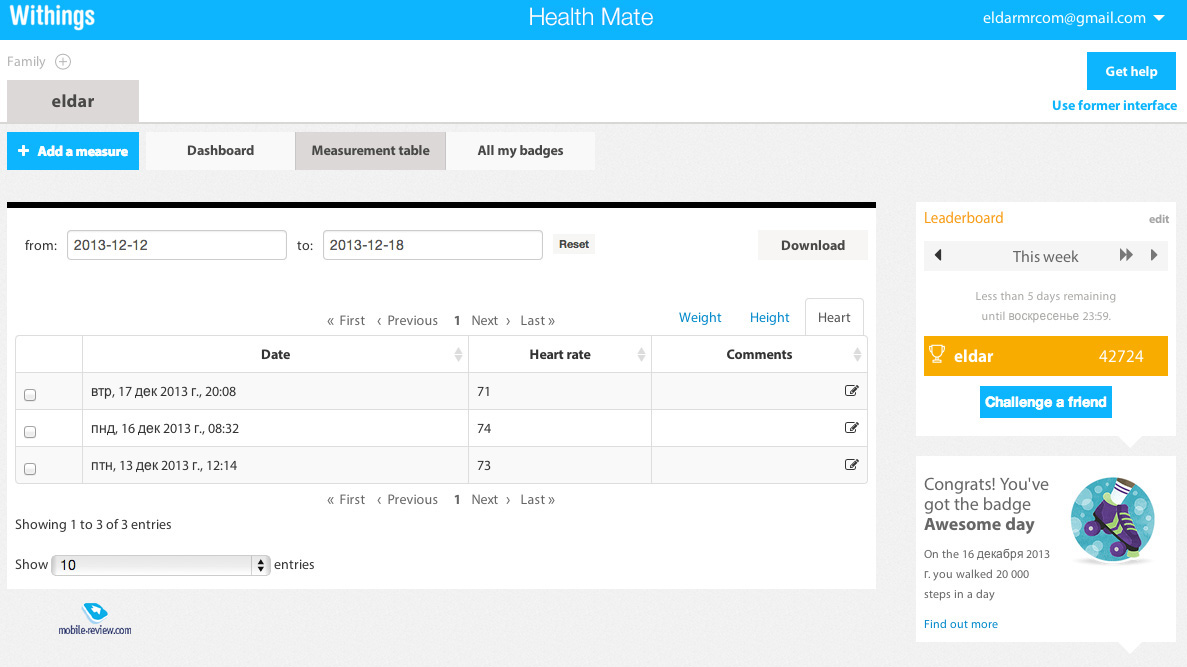
Task: Open edit comment icon for 17 дек row
Action: coord(852,391)
